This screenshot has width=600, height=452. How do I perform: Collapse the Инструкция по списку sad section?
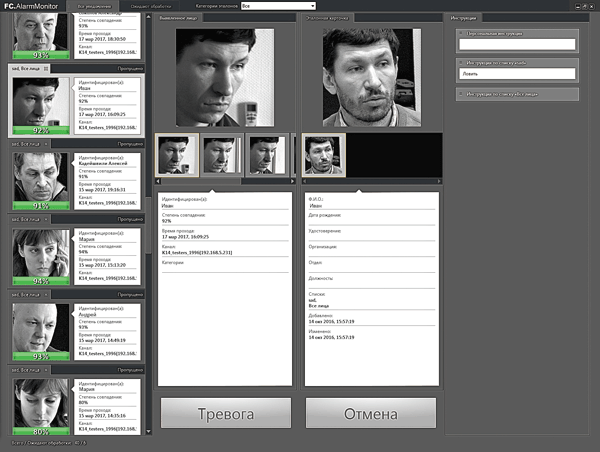point(461,63)
